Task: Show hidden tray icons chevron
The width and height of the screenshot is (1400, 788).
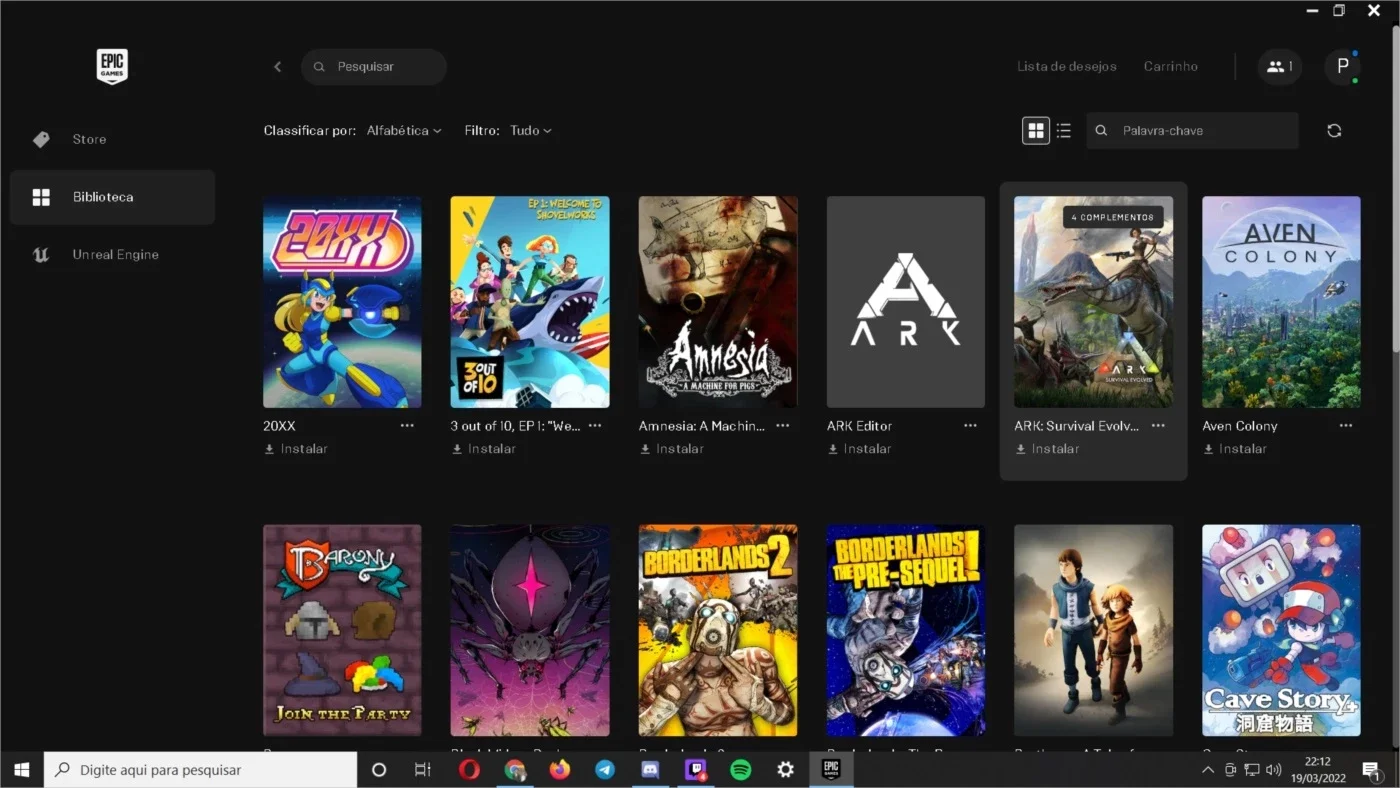Action: [1207, 770]
